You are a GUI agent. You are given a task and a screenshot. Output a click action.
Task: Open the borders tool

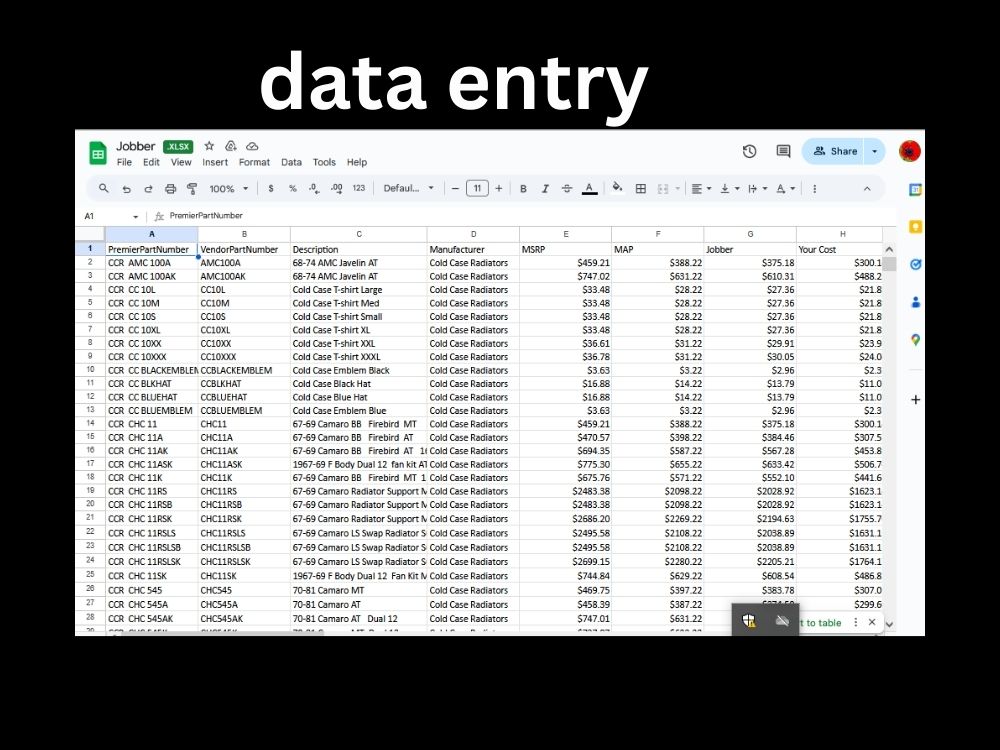click(x=641, y=189)
